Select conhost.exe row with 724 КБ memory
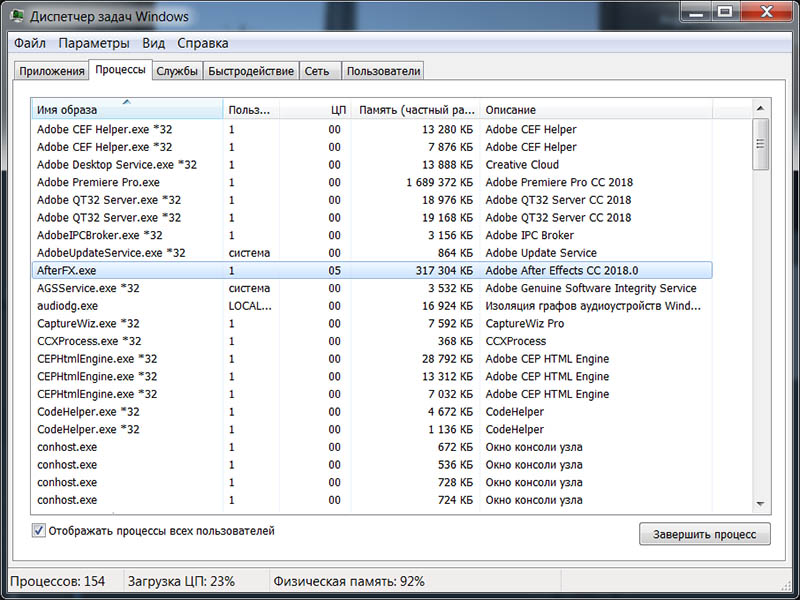The image size is (800, 600). 372,500
